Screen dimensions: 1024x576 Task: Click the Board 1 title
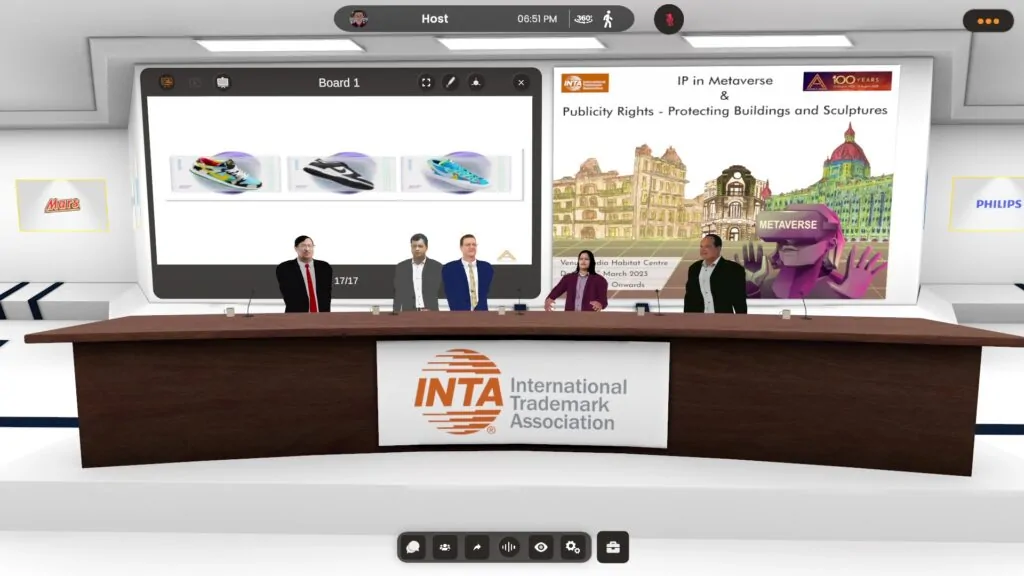coord(339,83)
